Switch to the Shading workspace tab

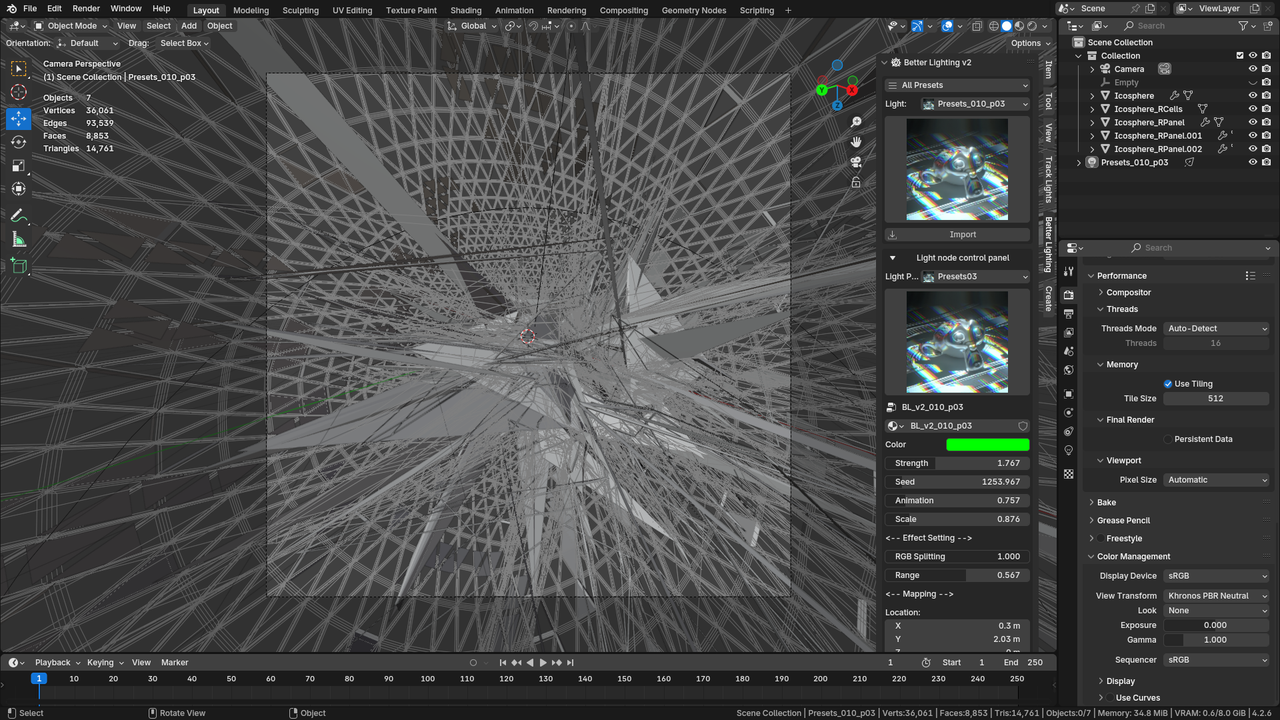pyautogui.click(x=465, y=10)
